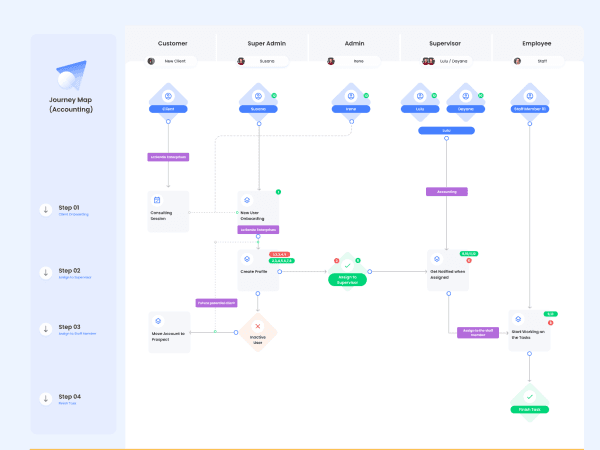Screen dimensions: 600x450
Task: Toggle the green status dot beside Irene node
Action: 366,96
